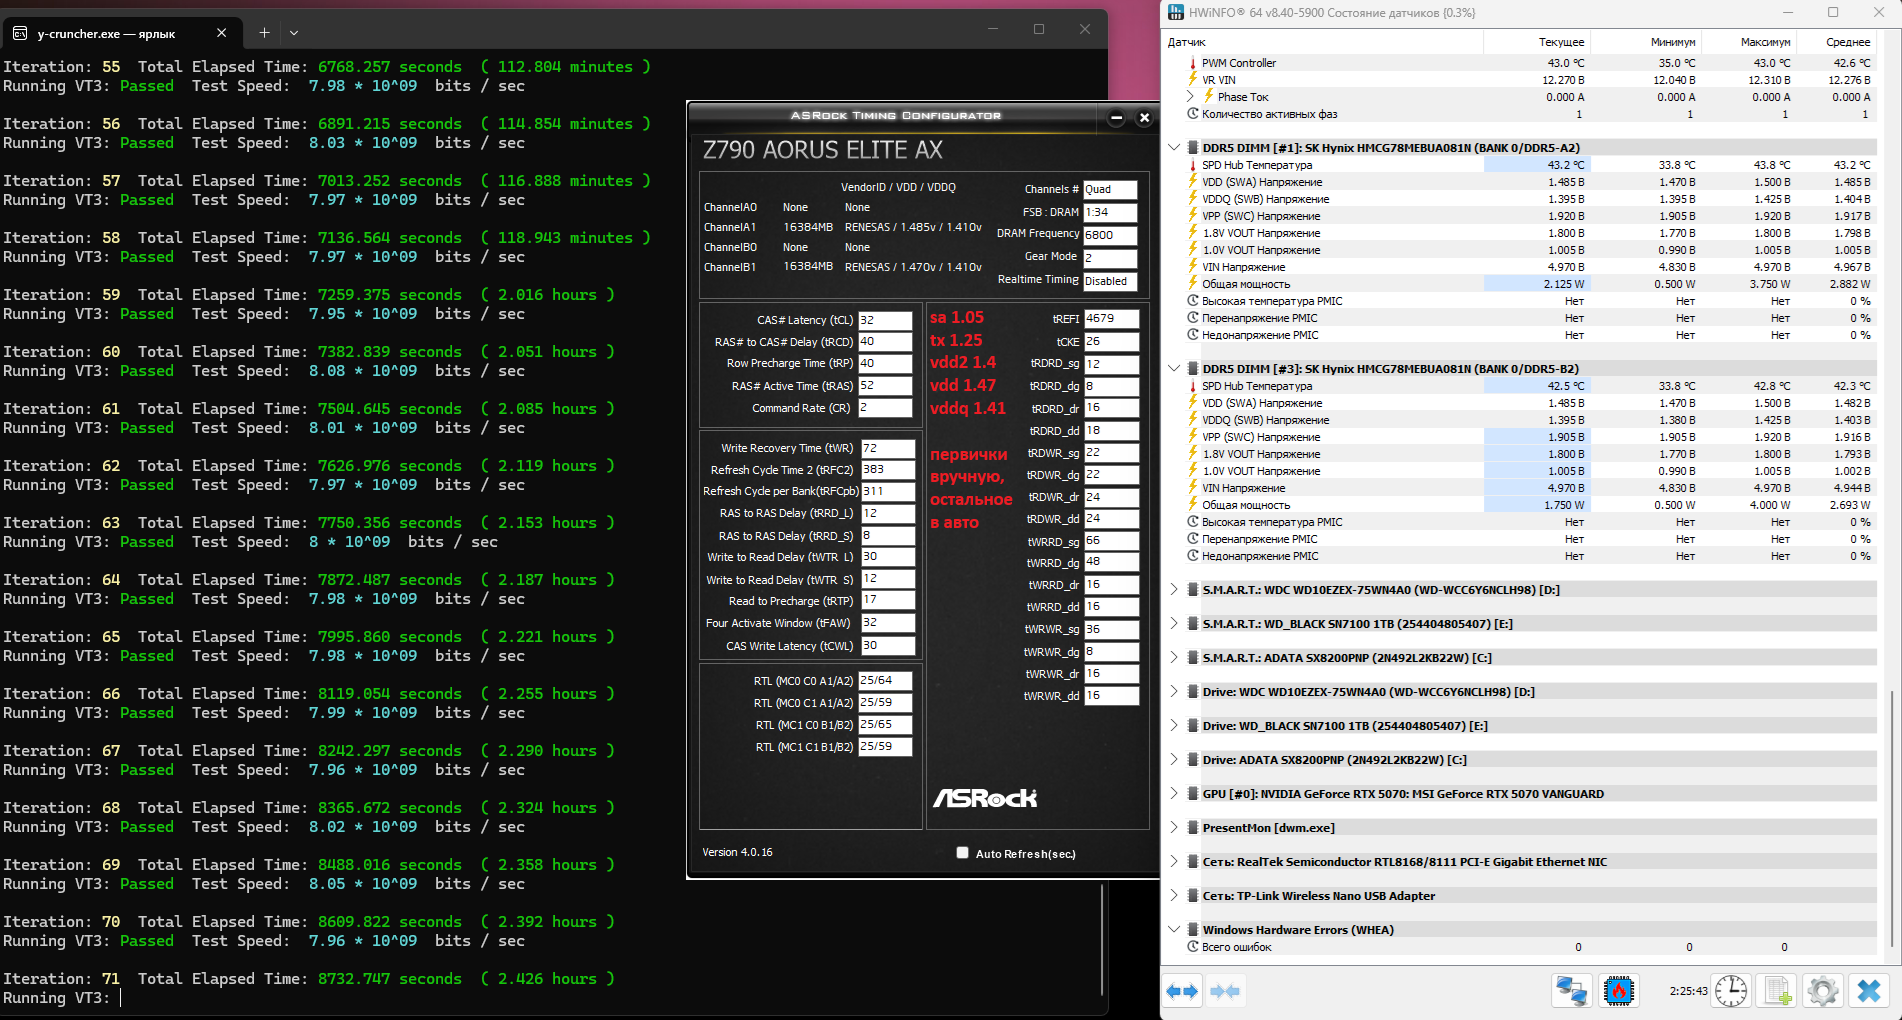Click the ASRock logo in Timing Configurator

coord(985,798)
